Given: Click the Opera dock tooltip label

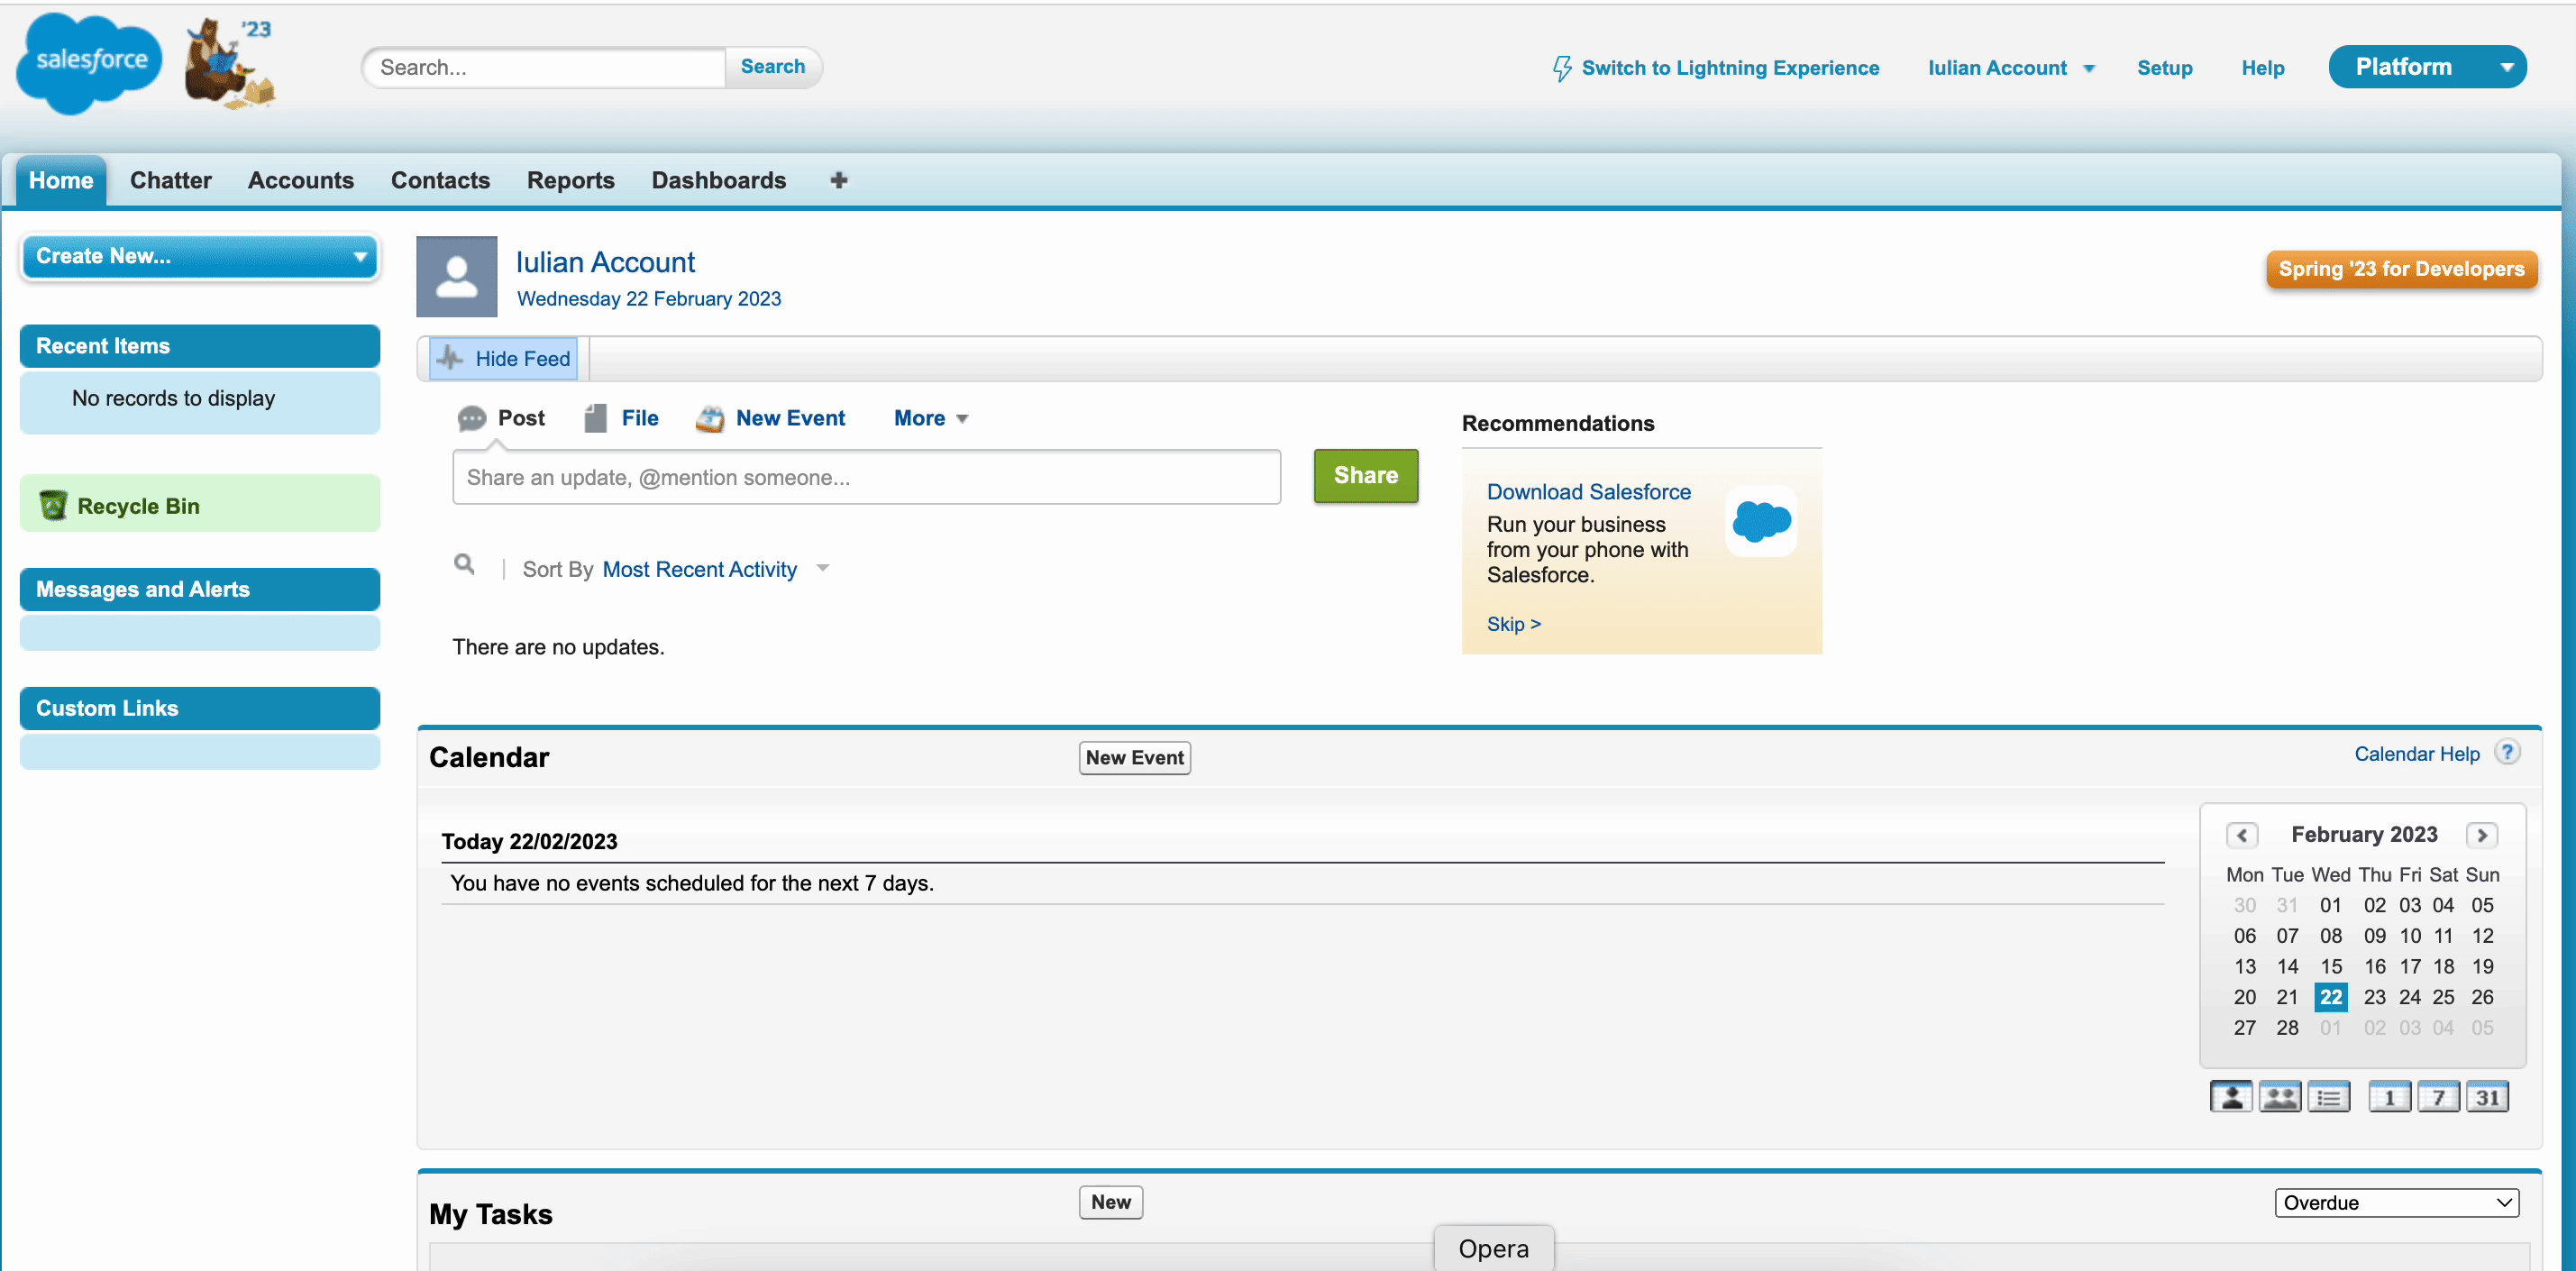Looking at the screenshot, I should click(1493, 1248).
